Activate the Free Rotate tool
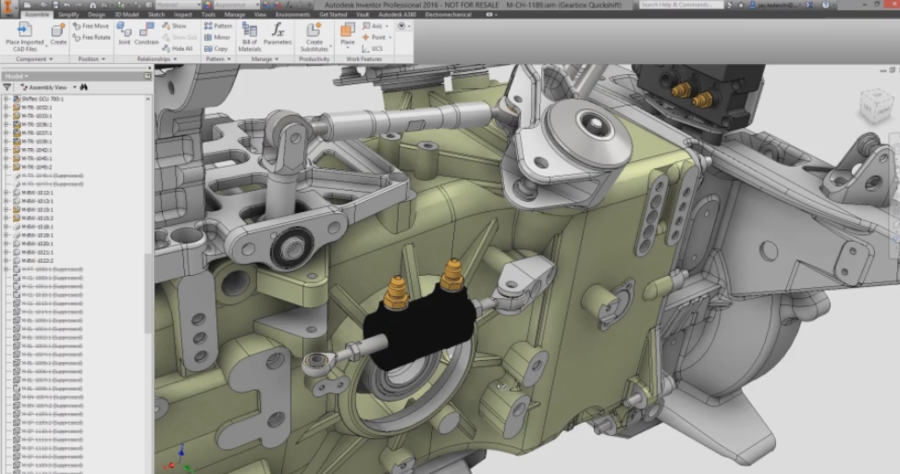 click(92, 37)
